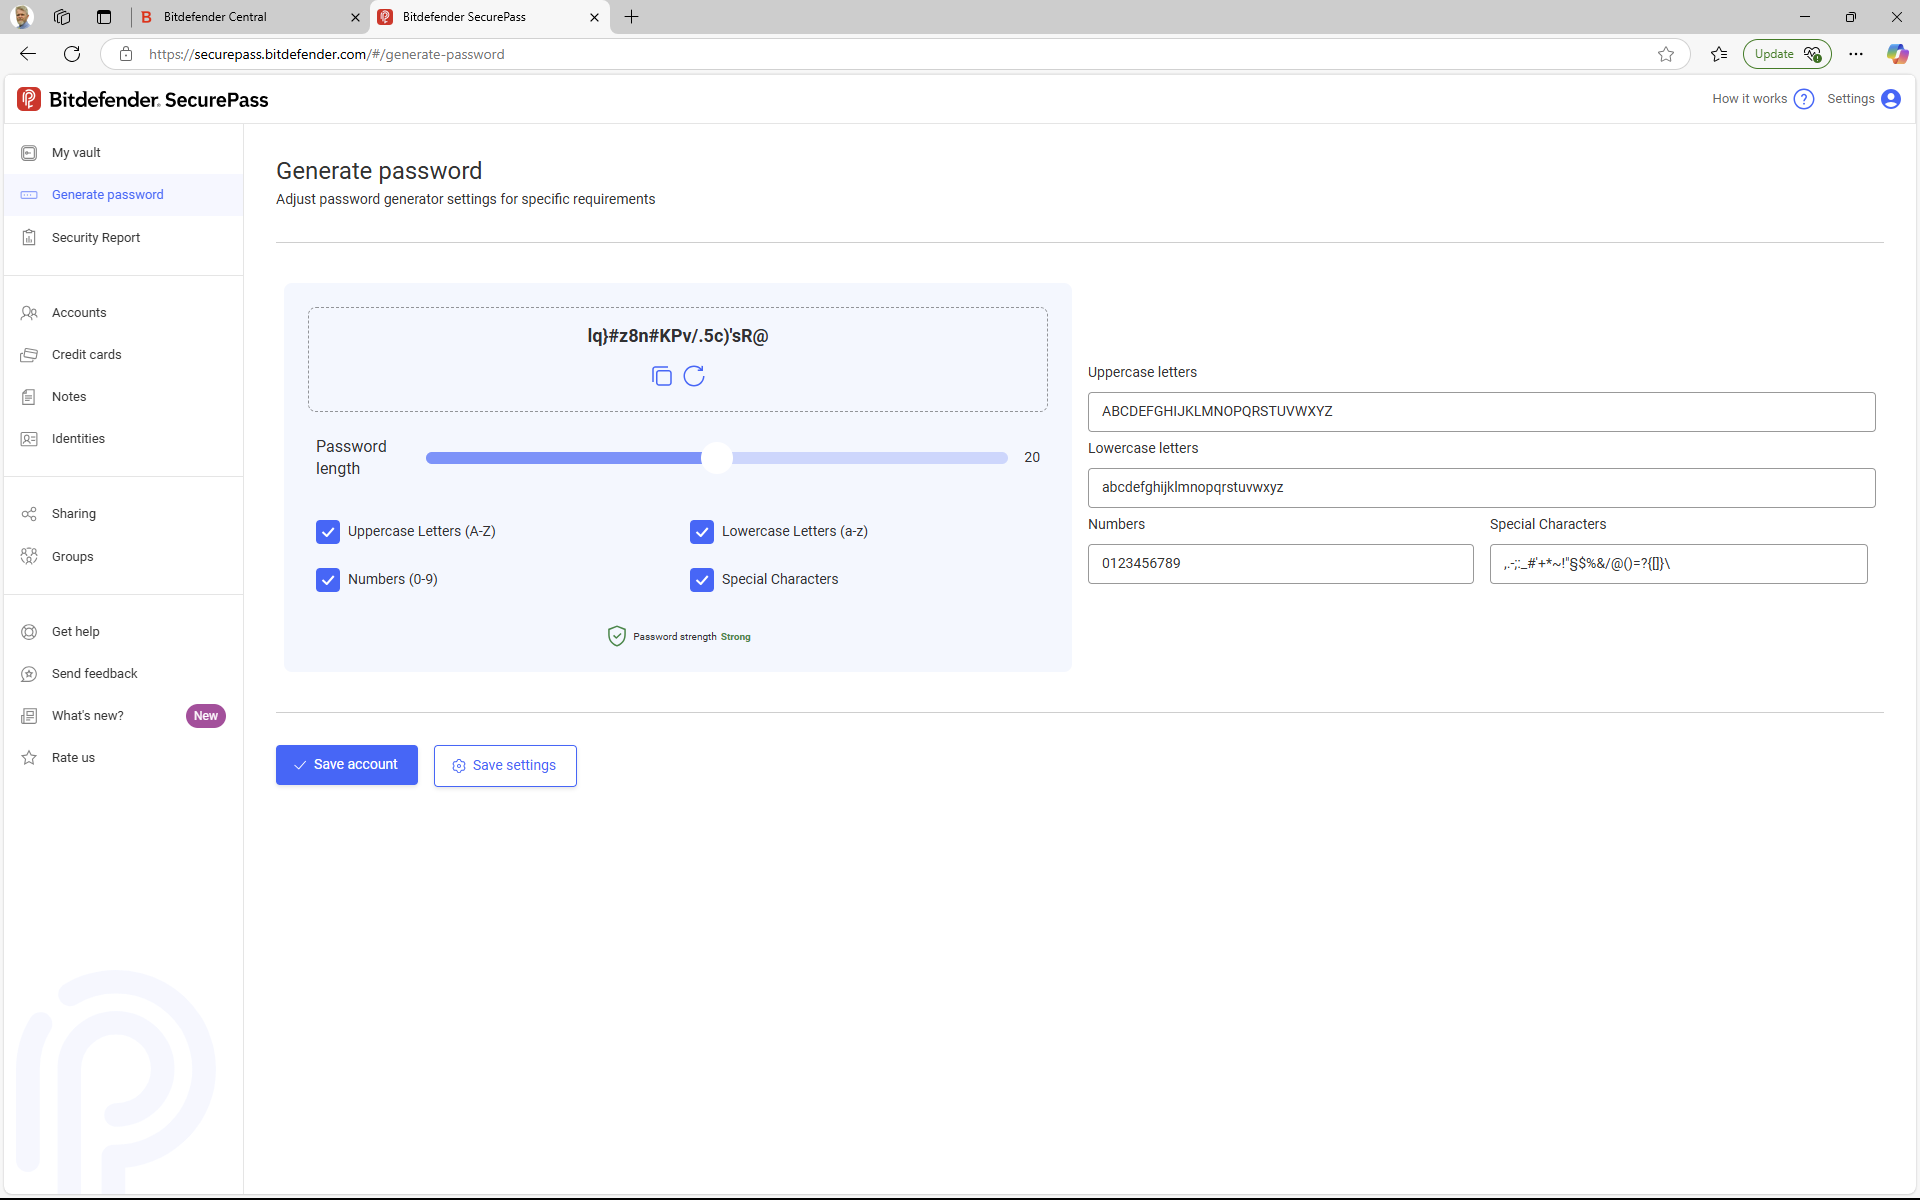Open the Security Report section
The width and height of the screenshot is (1920, 1200).
pyautogui.click(x=96, y=237)
